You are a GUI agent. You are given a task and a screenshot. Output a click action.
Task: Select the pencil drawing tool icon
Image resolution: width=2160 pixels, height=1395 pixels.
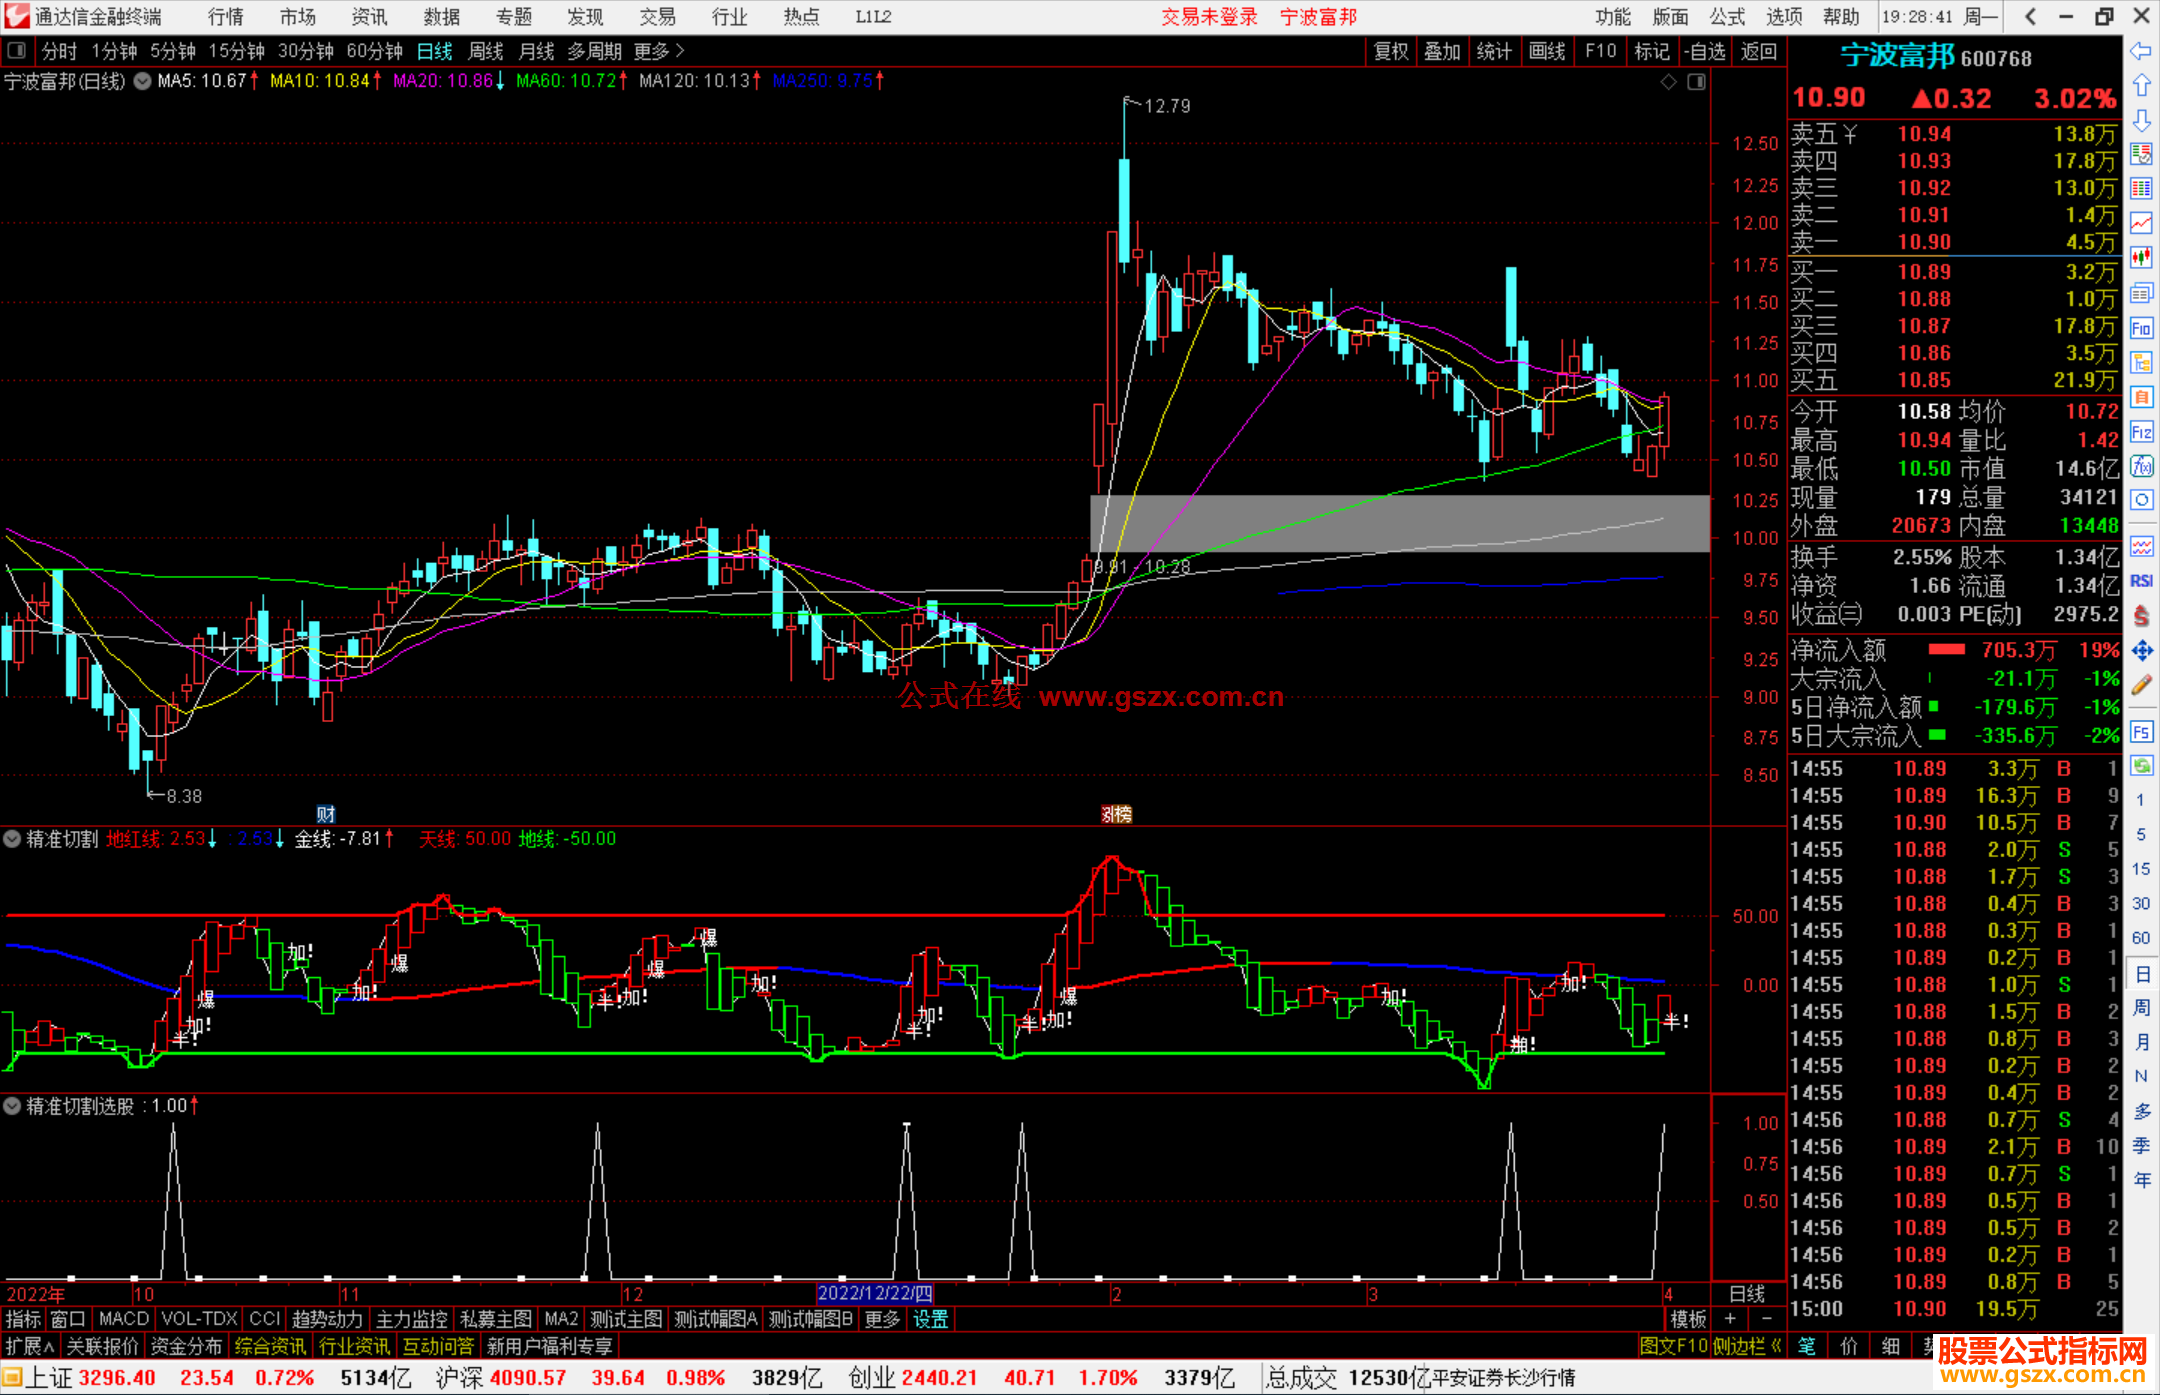coord(2141,686)
